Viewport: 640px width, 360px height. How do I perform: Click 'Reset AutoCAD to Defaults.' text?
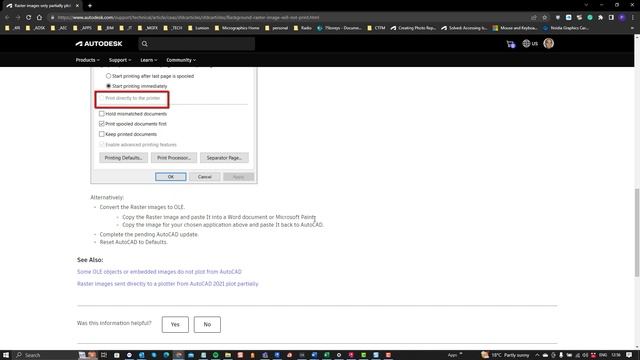[133, 242]
